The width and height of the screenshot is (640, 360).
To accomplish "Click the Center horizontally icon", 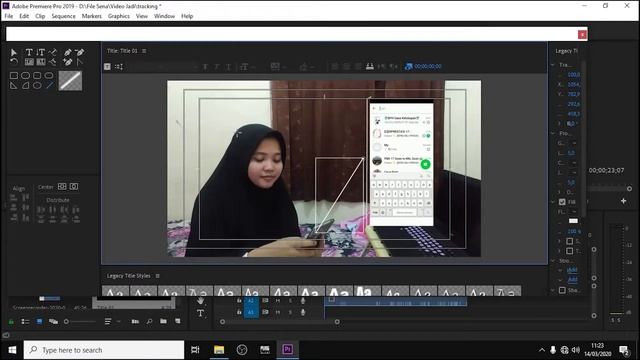I will pos(74,187).
